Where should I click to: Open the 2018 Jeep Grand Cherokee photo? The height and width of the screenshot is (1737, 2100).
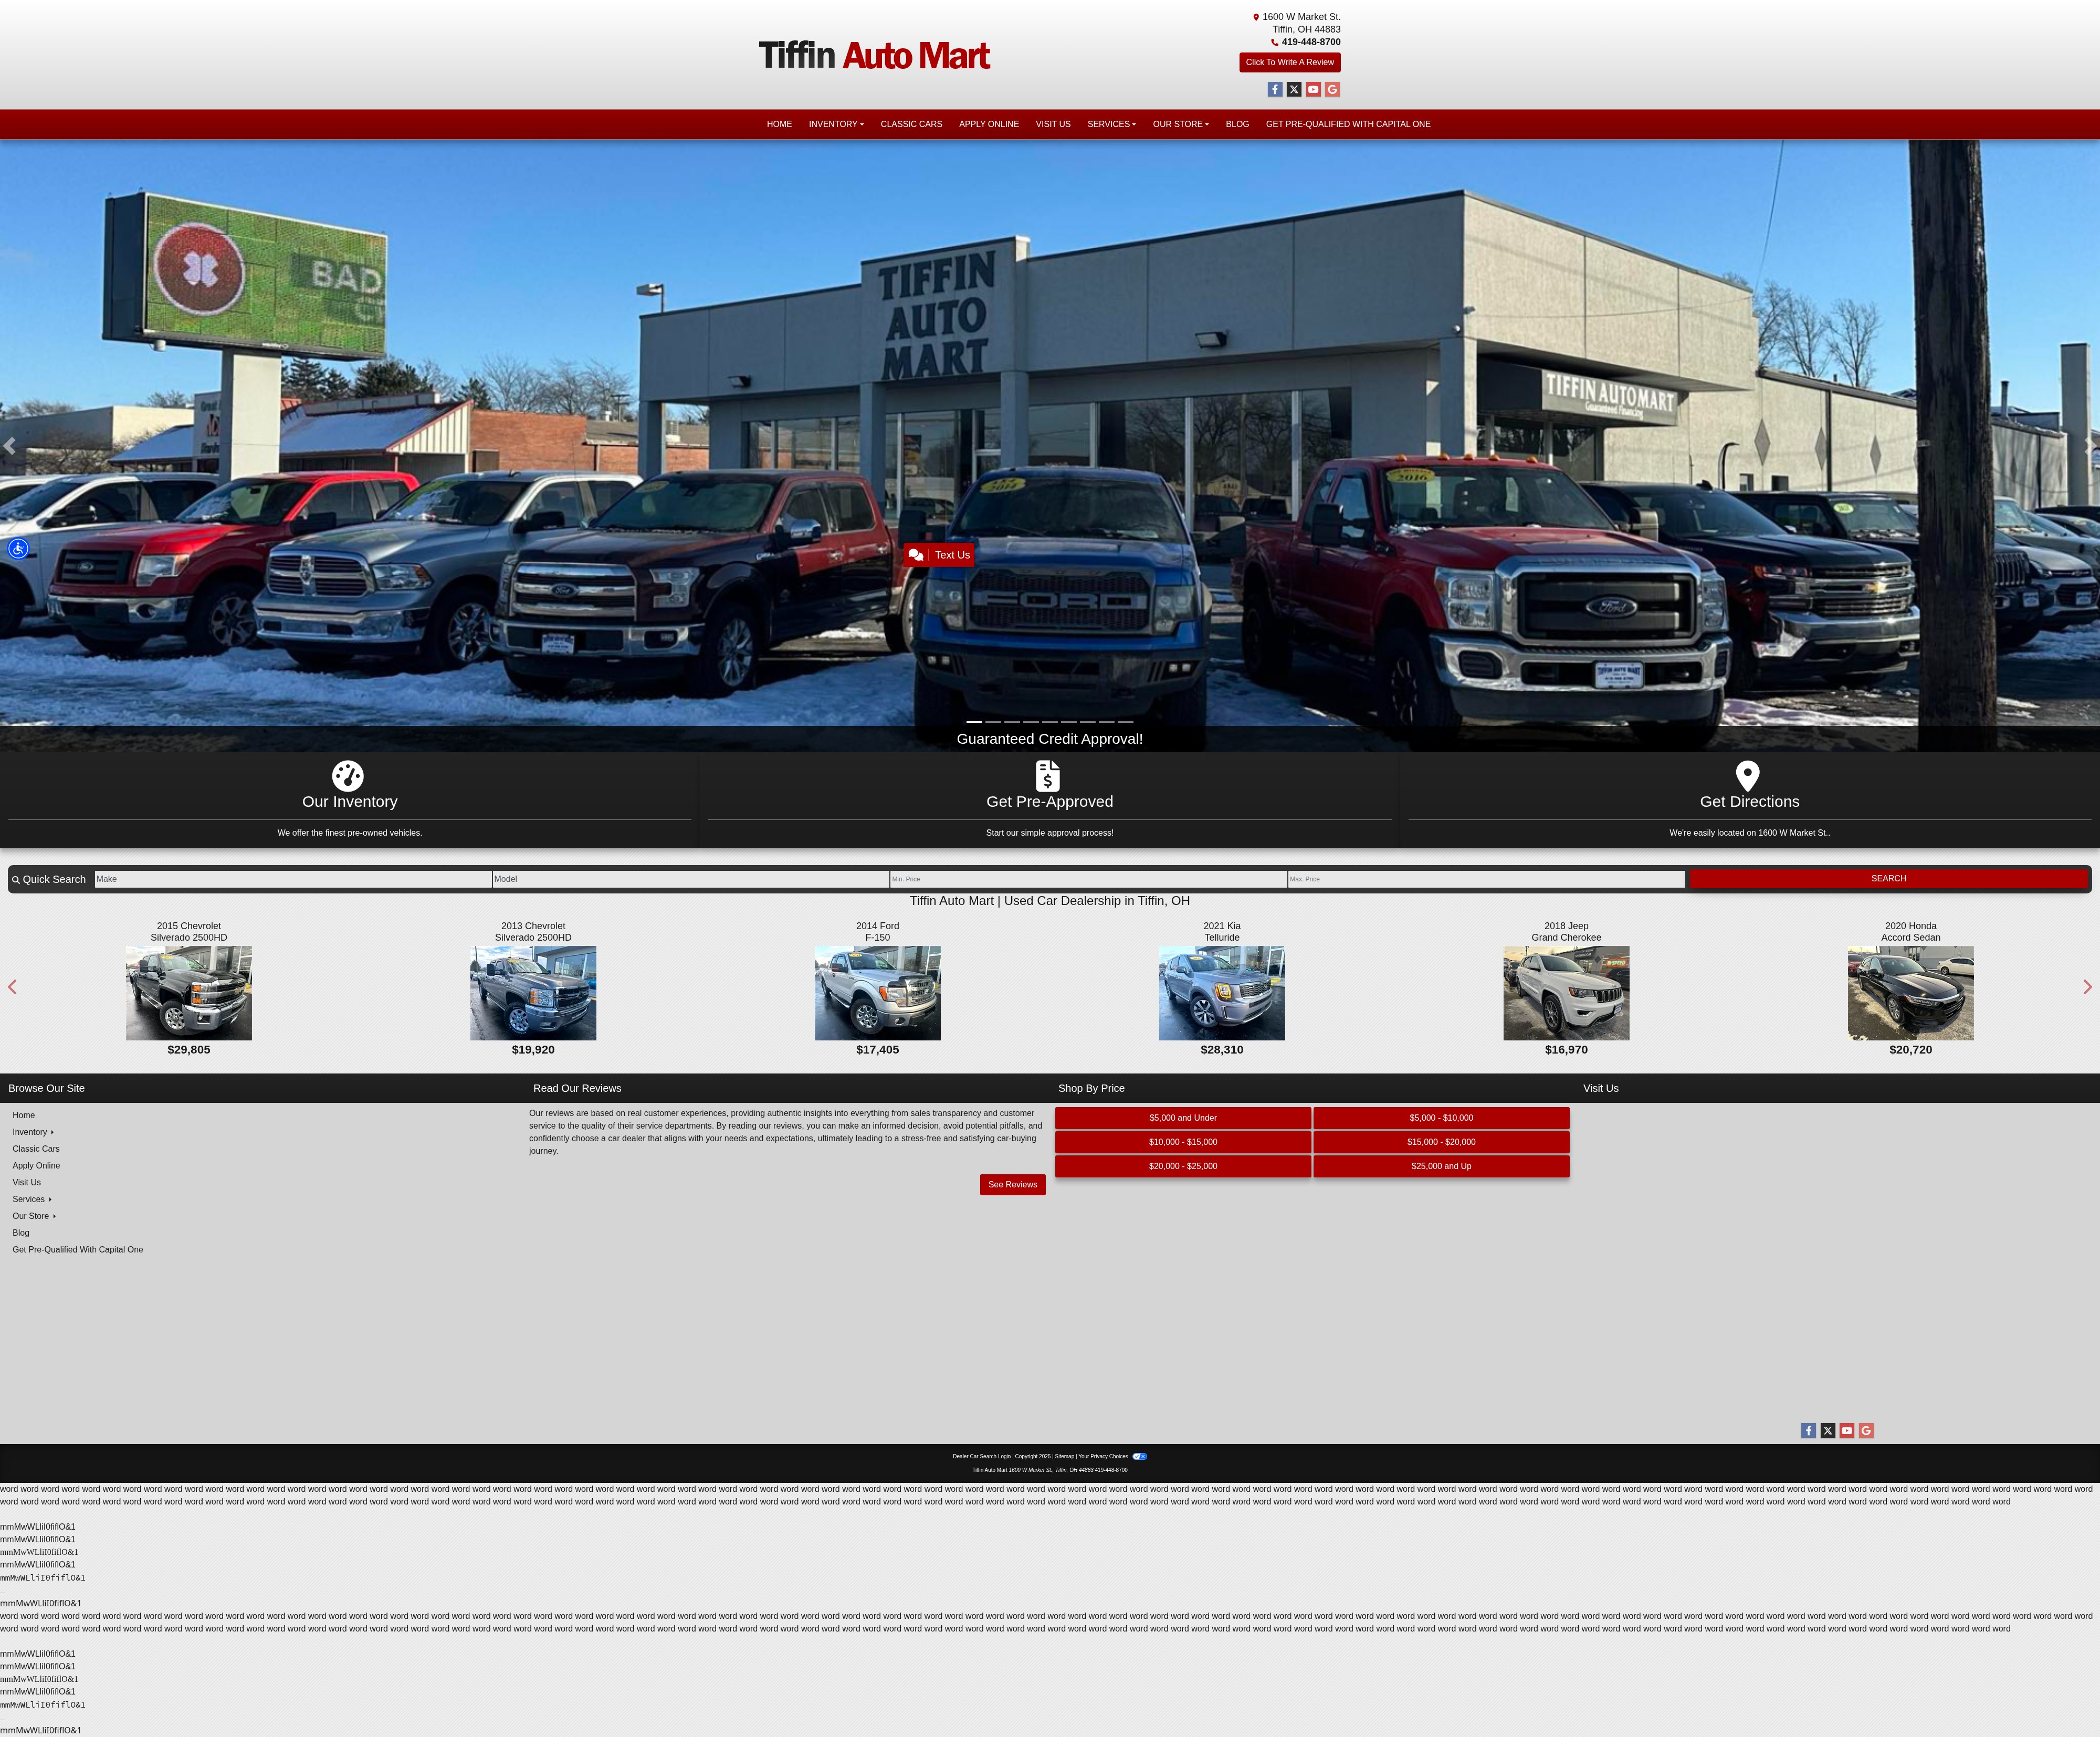(1566, 993)
